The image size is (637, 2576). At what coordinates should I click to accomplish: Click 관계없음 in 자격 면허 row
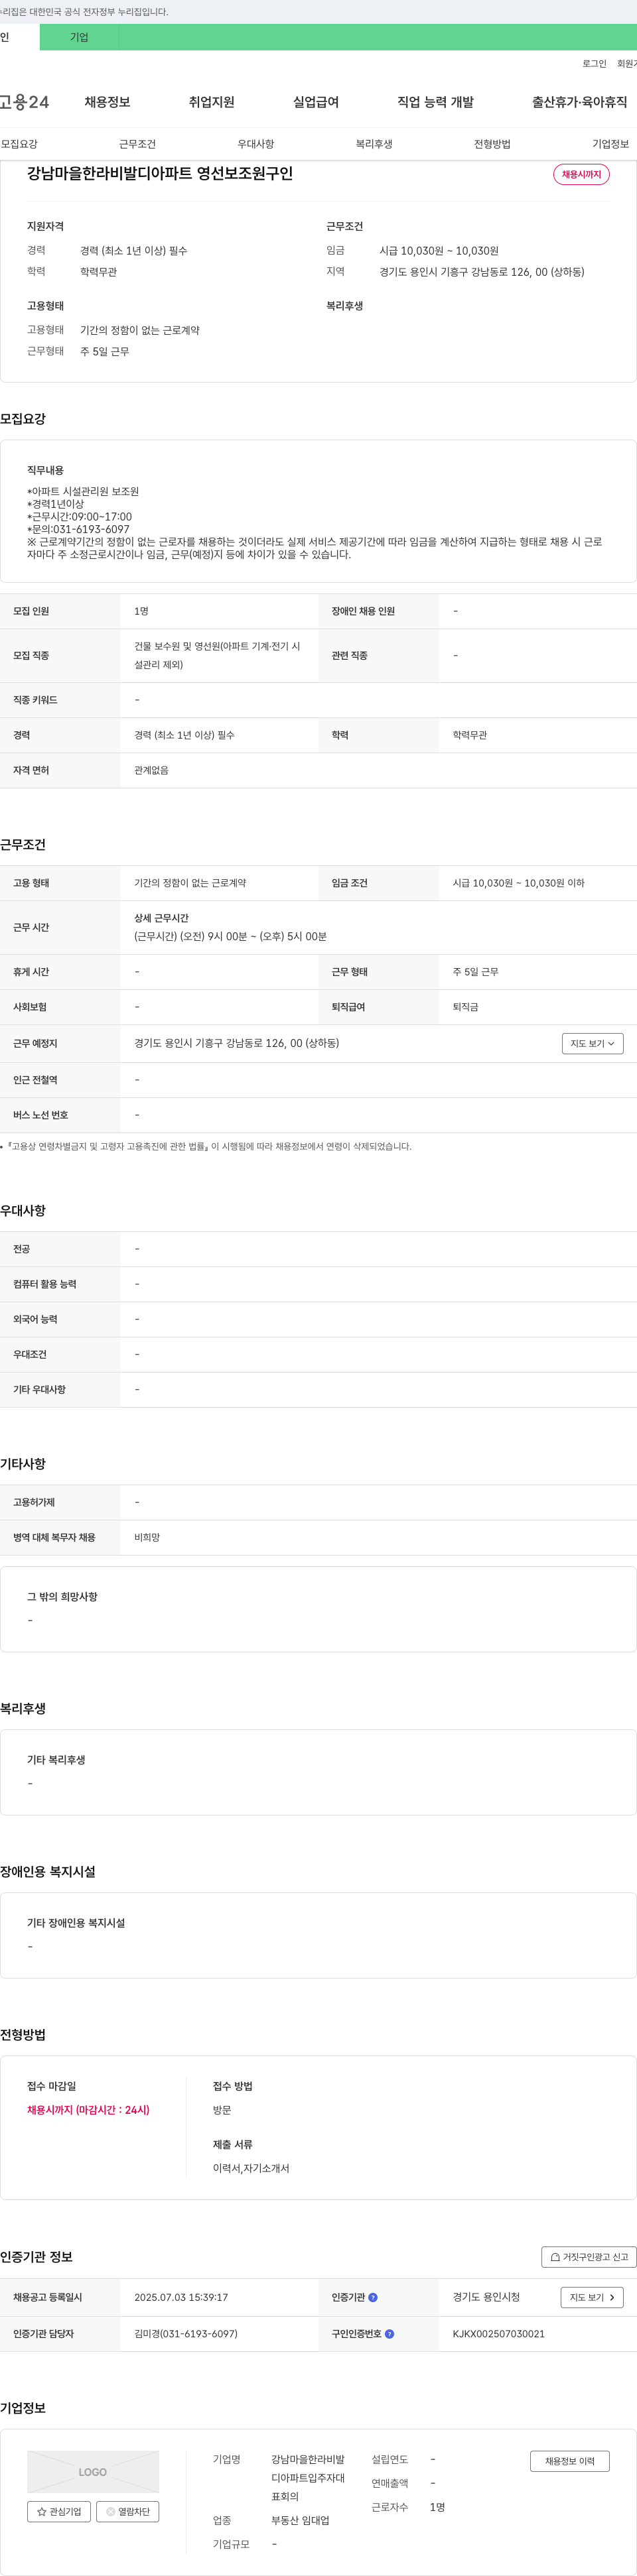click(151, 770)
